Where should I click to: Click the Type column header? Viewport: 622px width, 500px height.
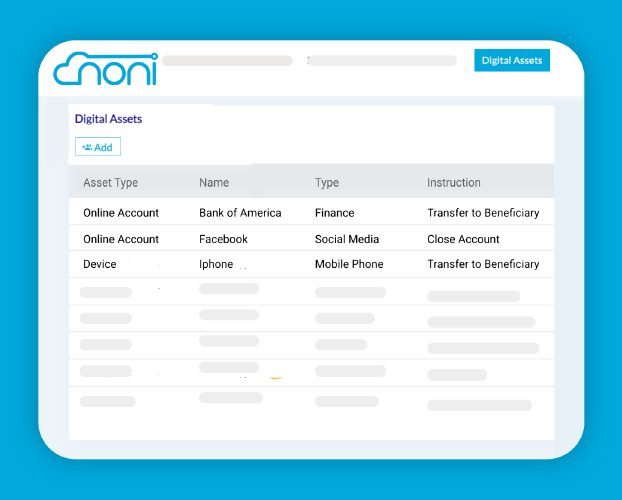click(x=327, y=183)
